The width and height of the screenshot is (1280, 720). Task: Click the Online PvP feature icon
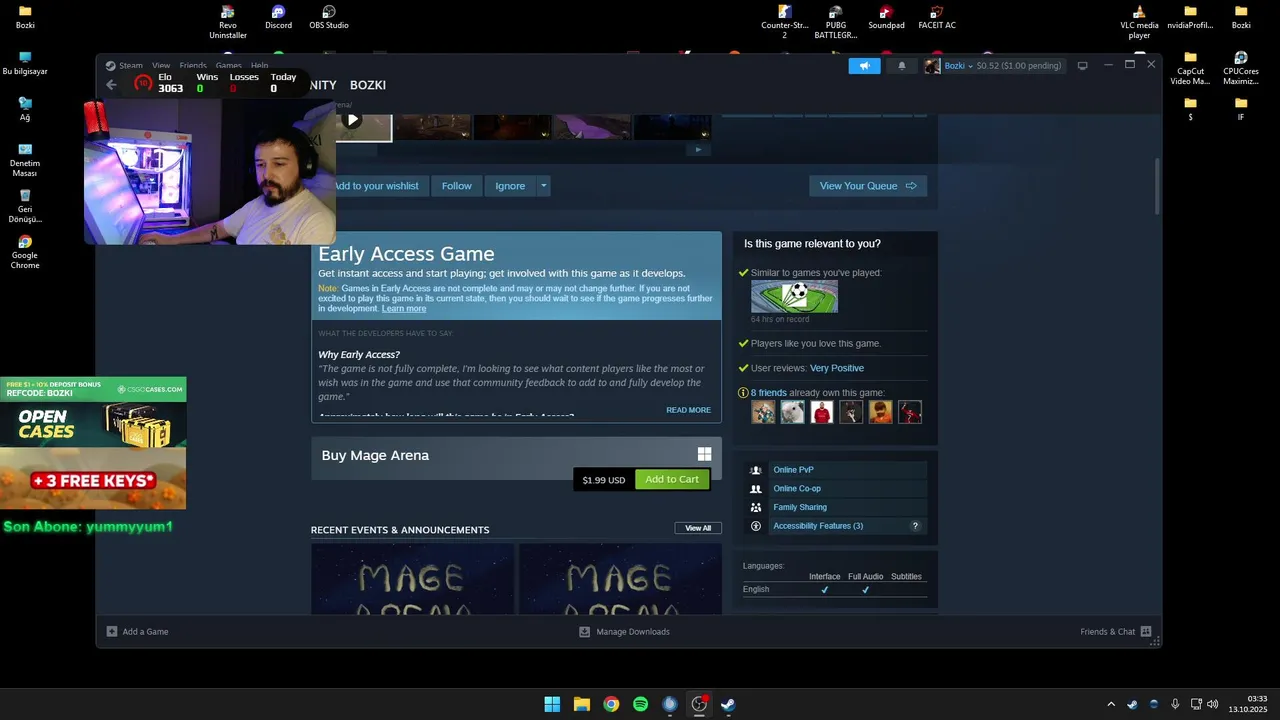756,470
